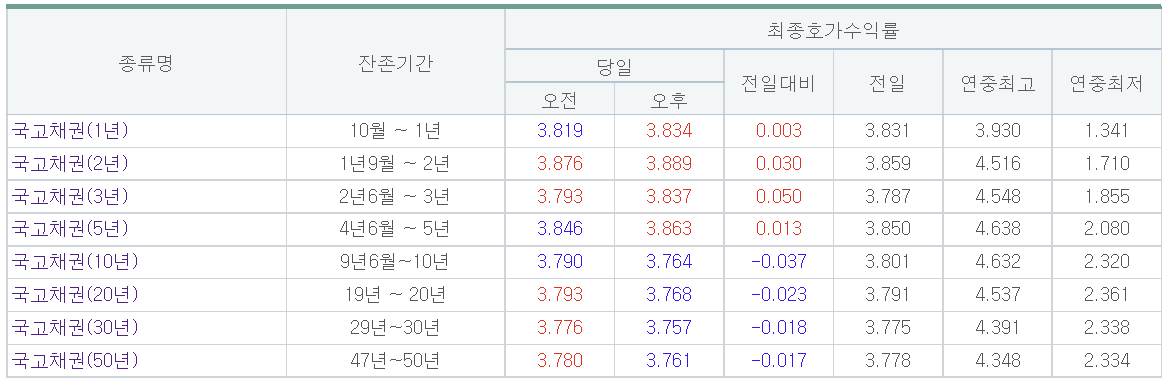Click yearly high value 4.348
Image resolution: width=1165 pixels, height=378 pixels.
pos(997,361)
